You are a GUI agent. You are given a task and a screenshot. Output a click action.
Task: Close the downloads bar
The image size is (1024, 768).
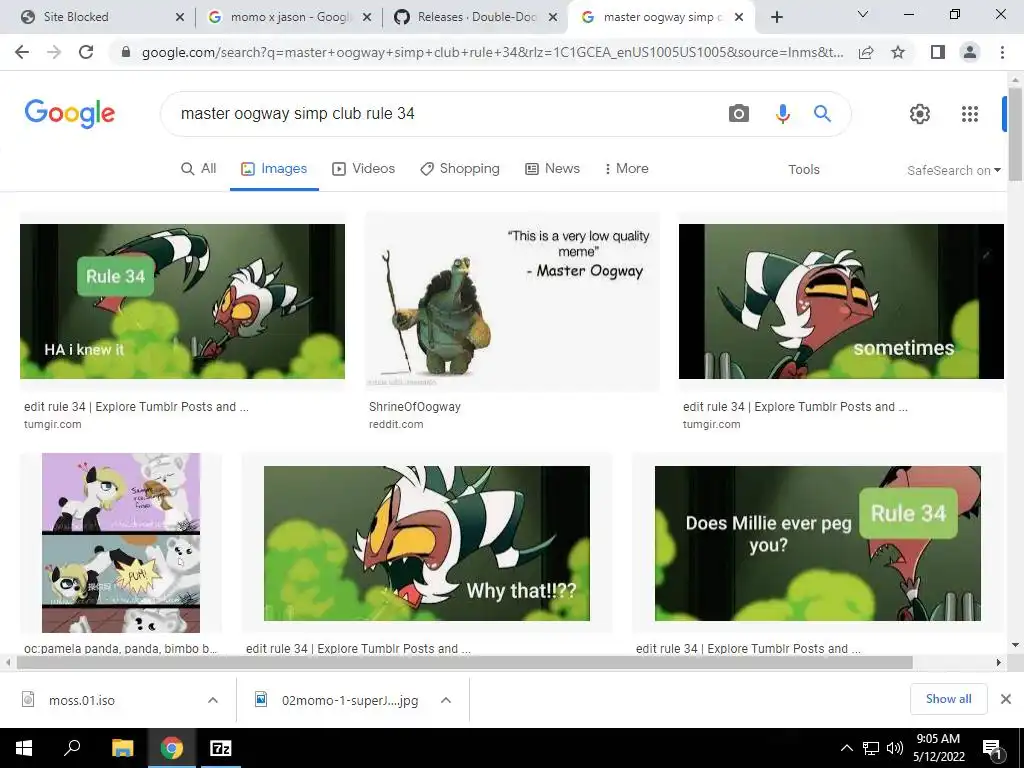click(x=1006, y=699)
